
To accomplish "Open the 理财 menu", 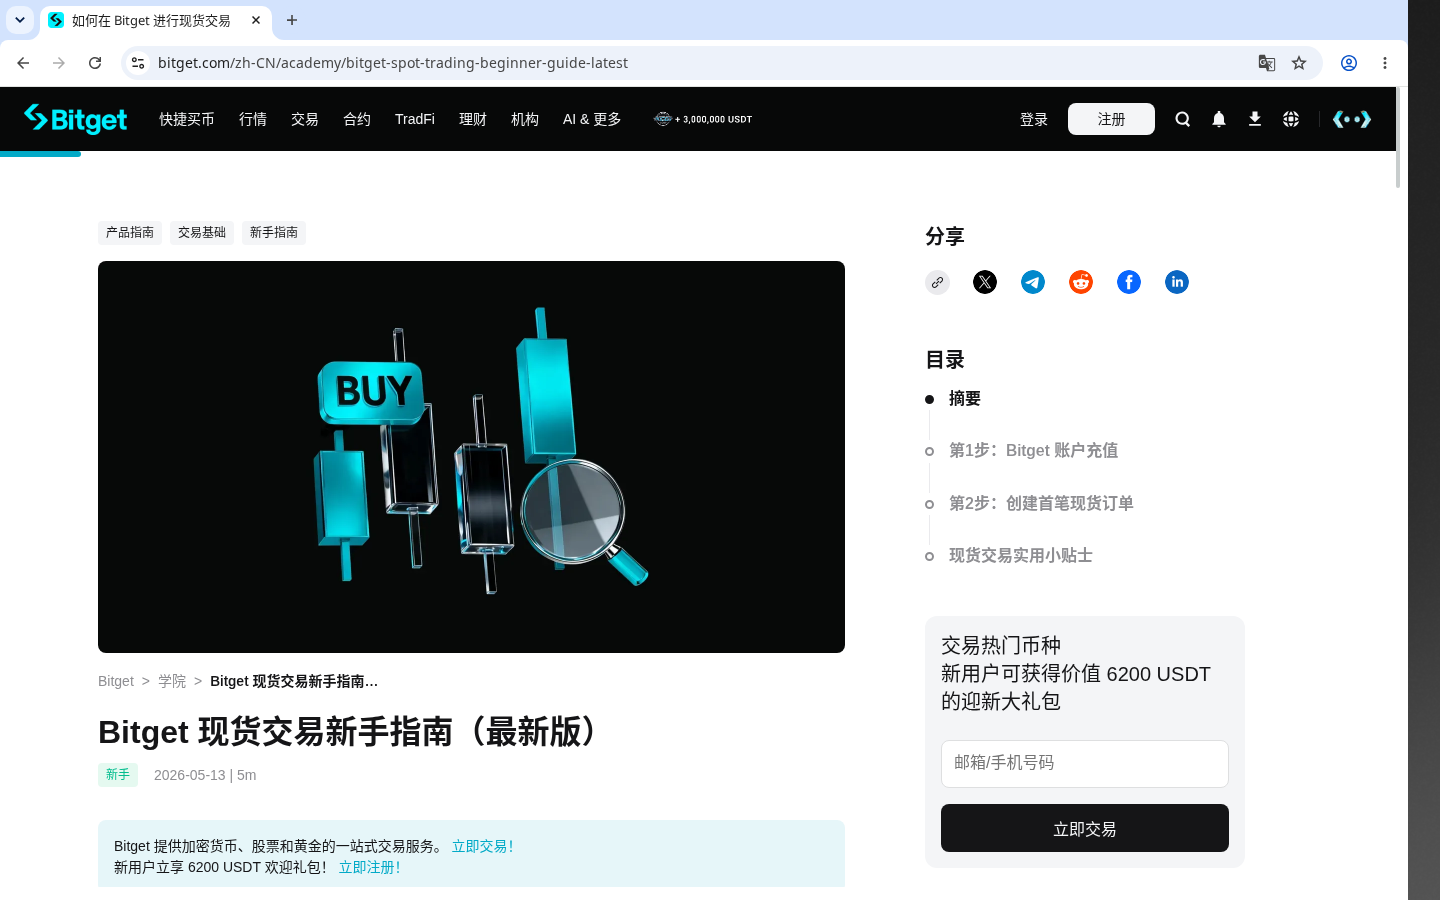I will (473, 119).
